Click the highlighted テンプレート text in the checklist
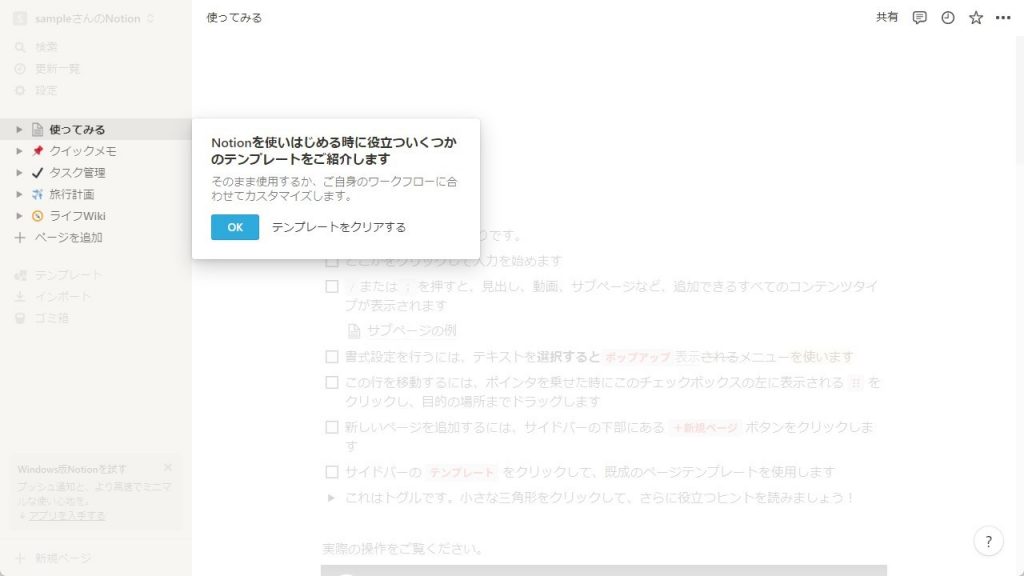 (461, 472)
